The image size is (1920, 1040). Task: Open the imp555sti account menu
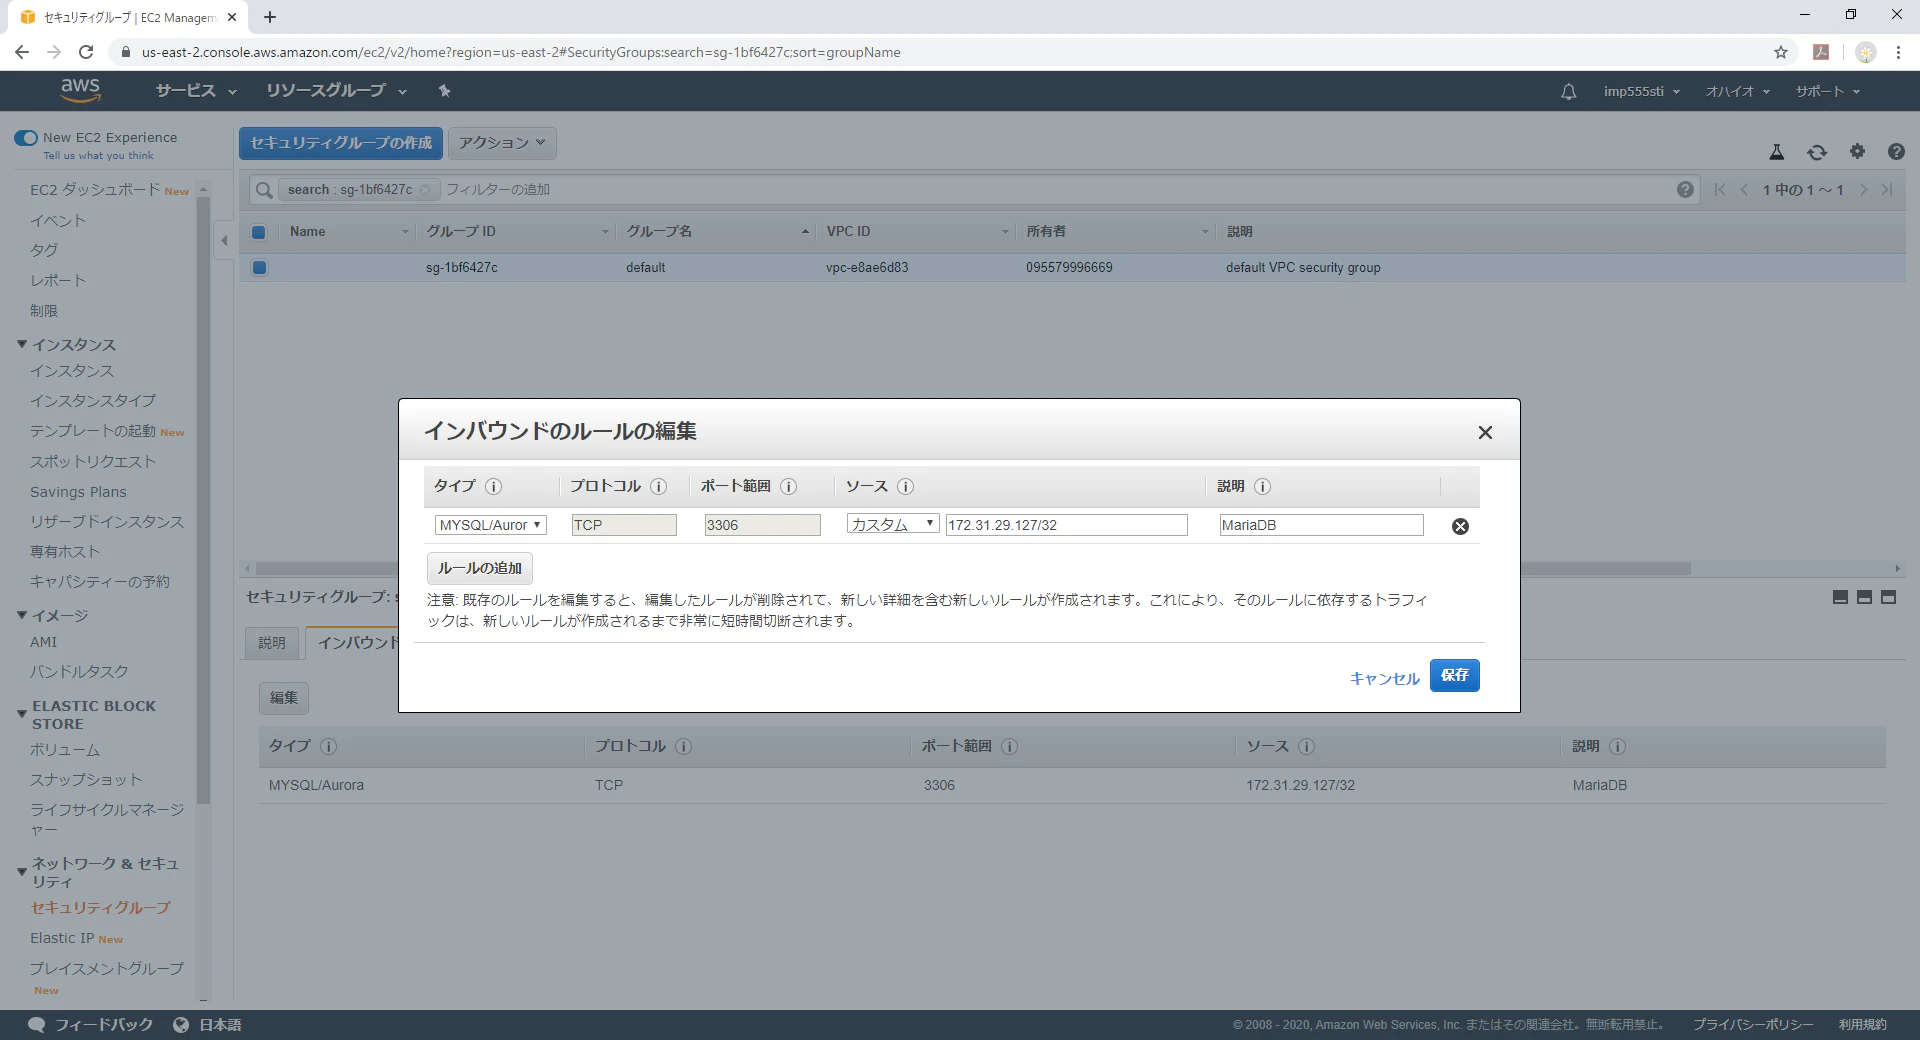click(1642, 91)
